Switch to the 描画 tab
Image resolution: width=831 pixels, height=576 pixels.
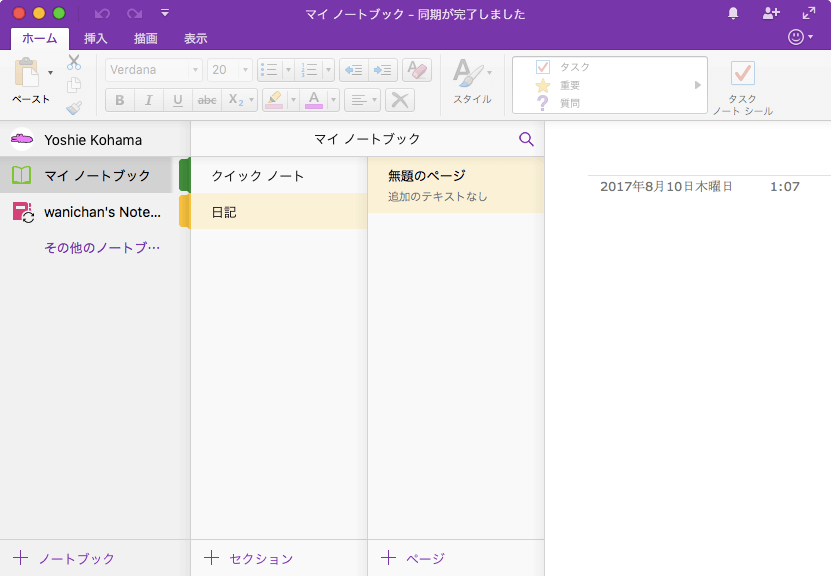146,39
